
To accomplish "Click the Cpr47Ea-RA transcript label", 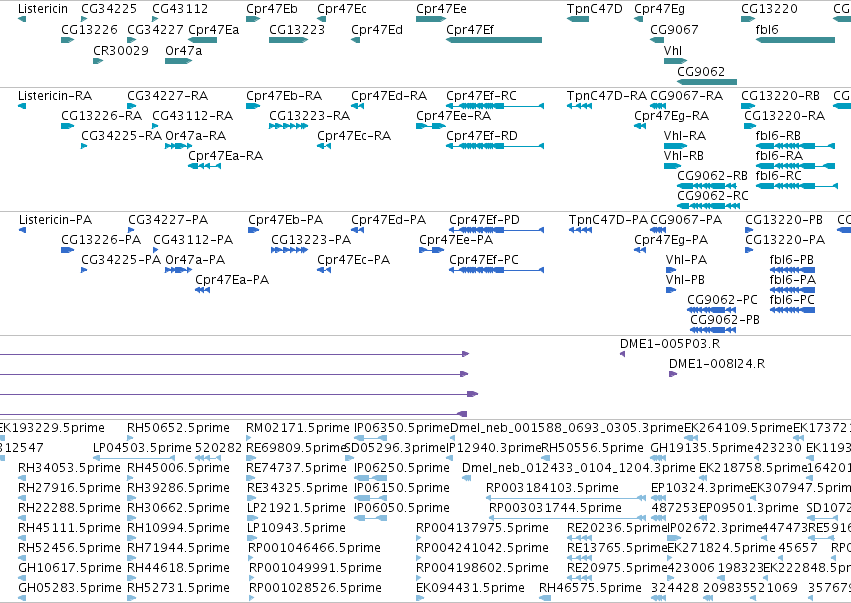I will pyautogui.click(x=225, y=156).
